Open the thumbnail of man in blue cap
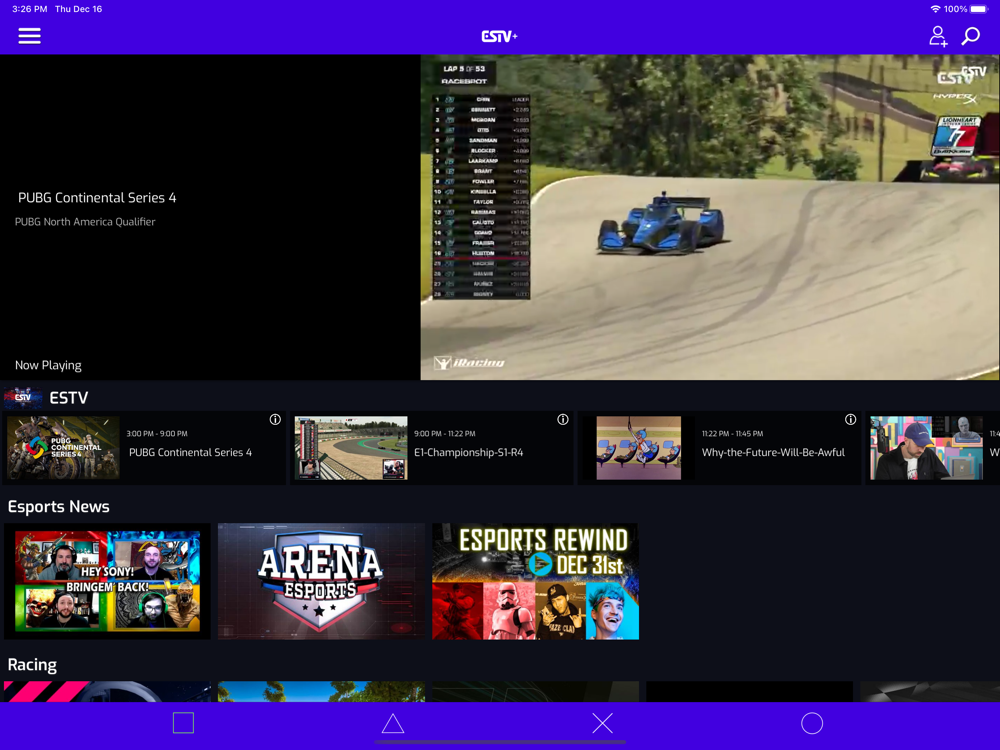This screenshot has height=750, width=1000. [926, 448]
